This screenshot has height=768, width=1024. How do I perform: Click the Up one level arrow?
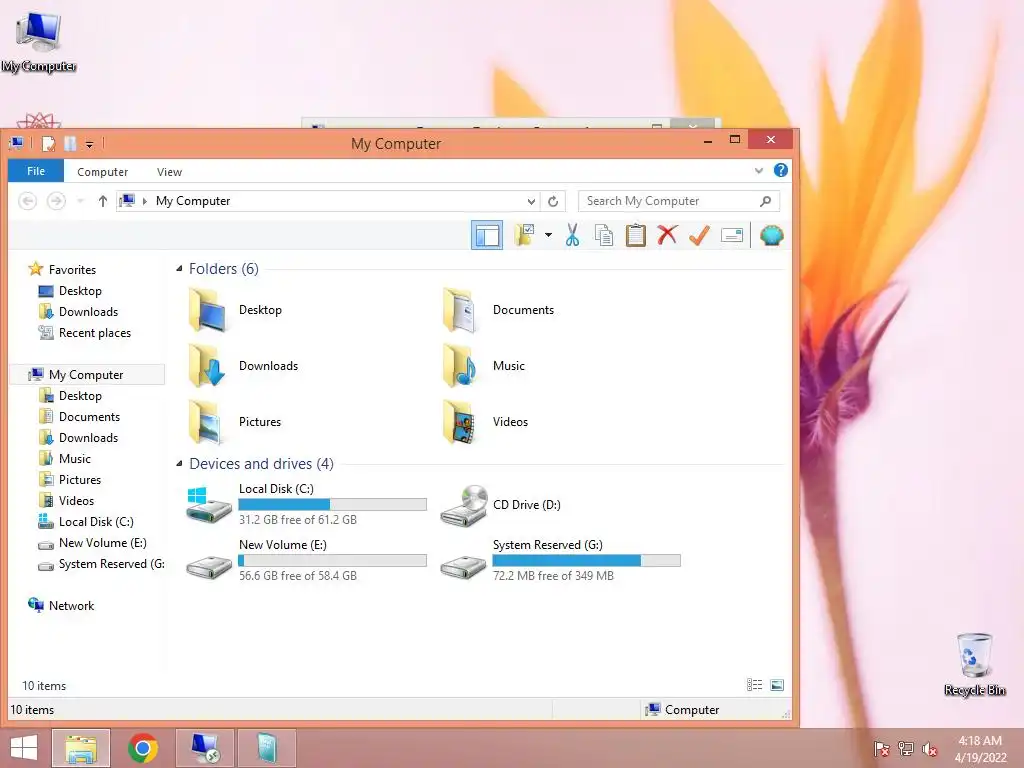(103, 201)
